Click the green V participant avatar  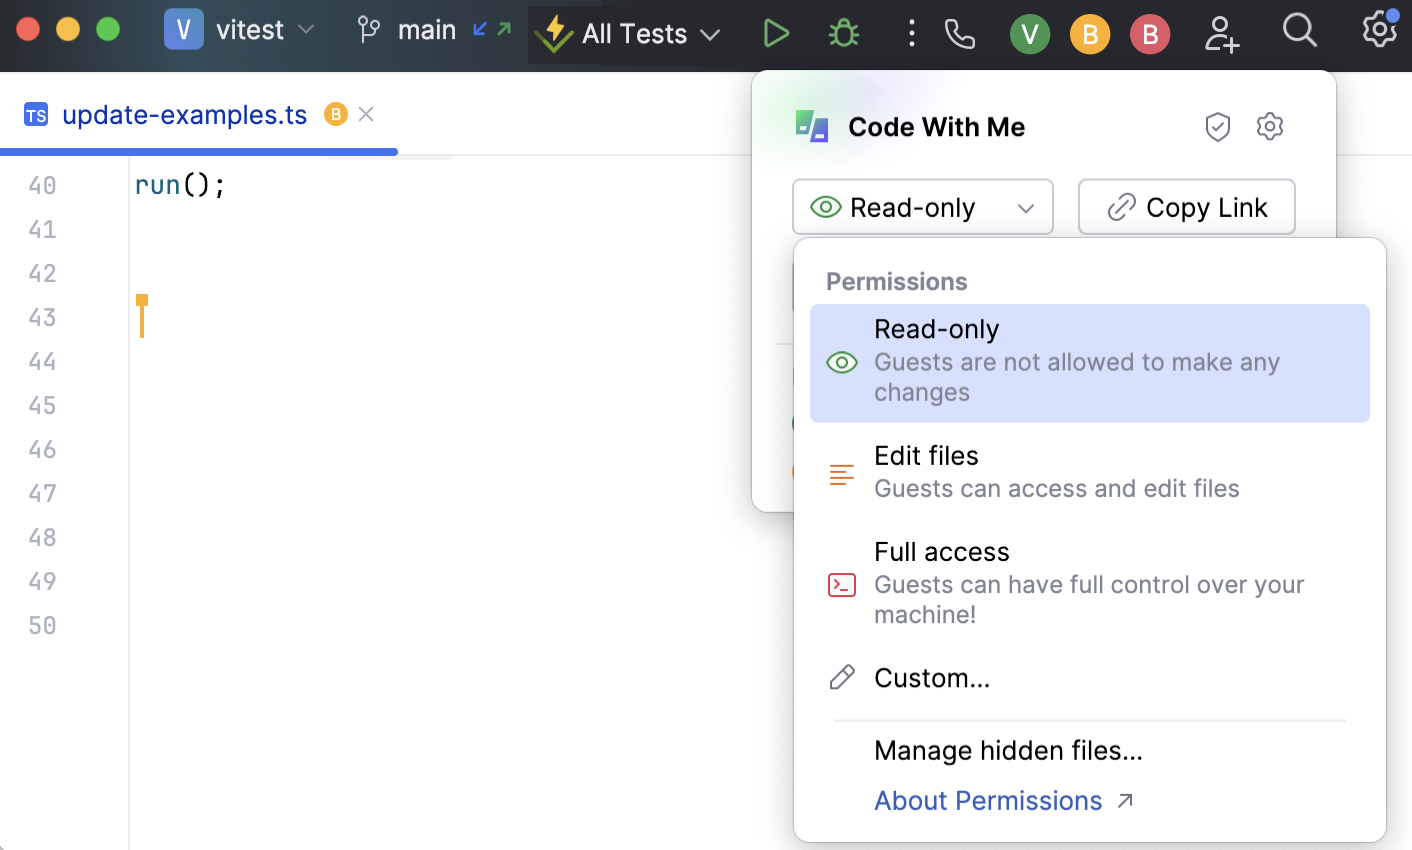coord(1030,33)
